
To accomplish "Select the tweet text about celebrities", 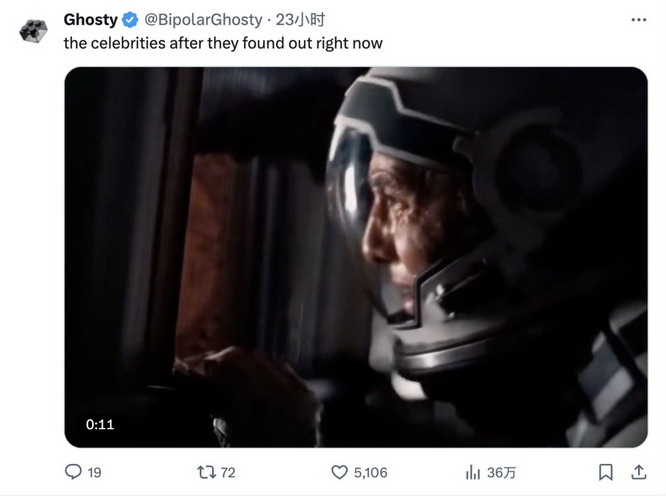I will pyautogui.click(x=223, y=43).
